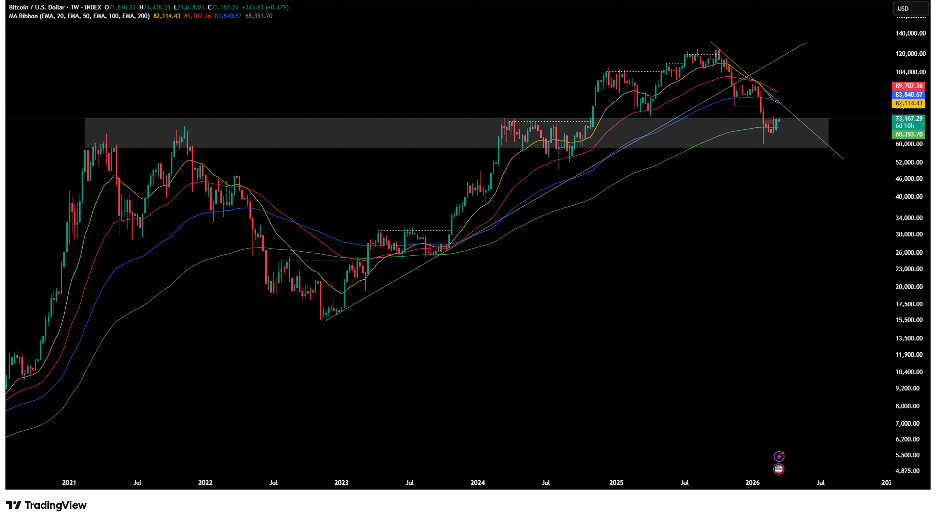
Task: Click the current price 73,167.29 label
Action: coord(907,119)
